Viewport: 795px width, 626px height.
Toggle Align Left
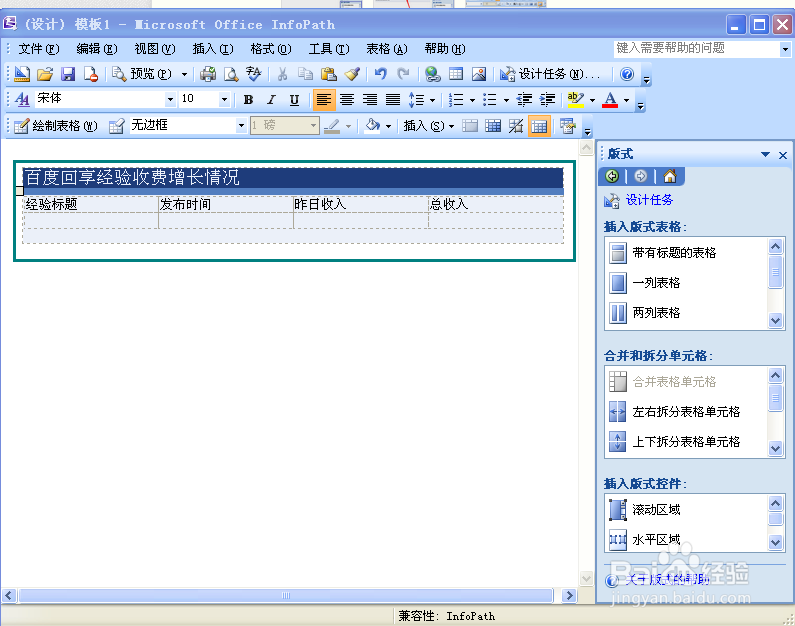(323, 99)
